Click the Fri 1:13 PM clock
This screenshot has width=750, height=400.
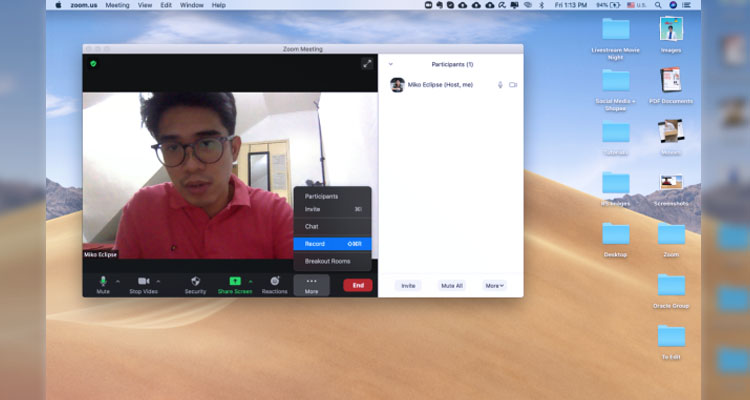[x=571, y=5]
